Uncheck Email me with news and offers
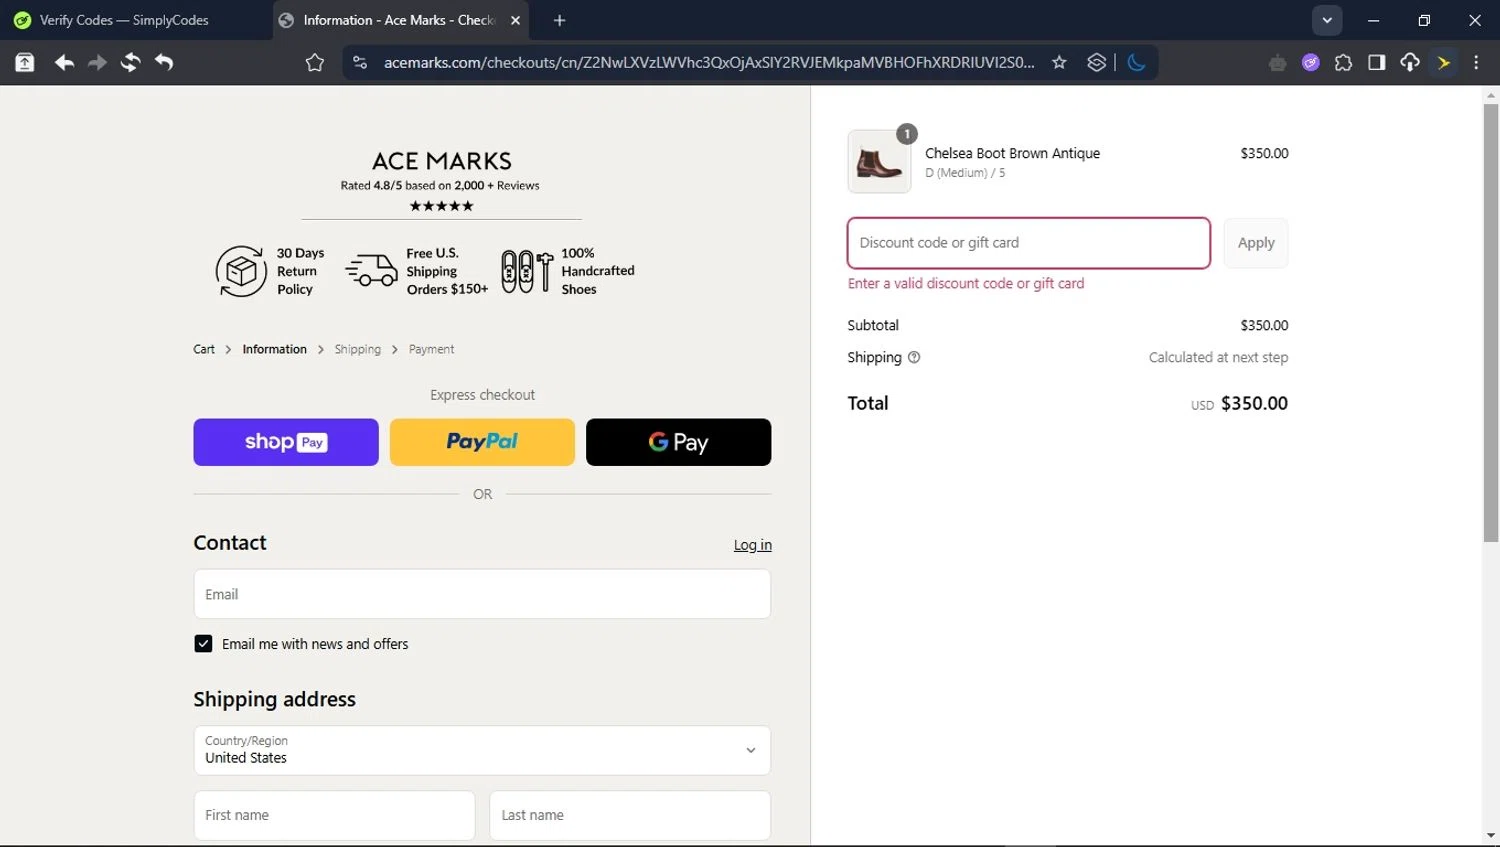 coord(203,644)
